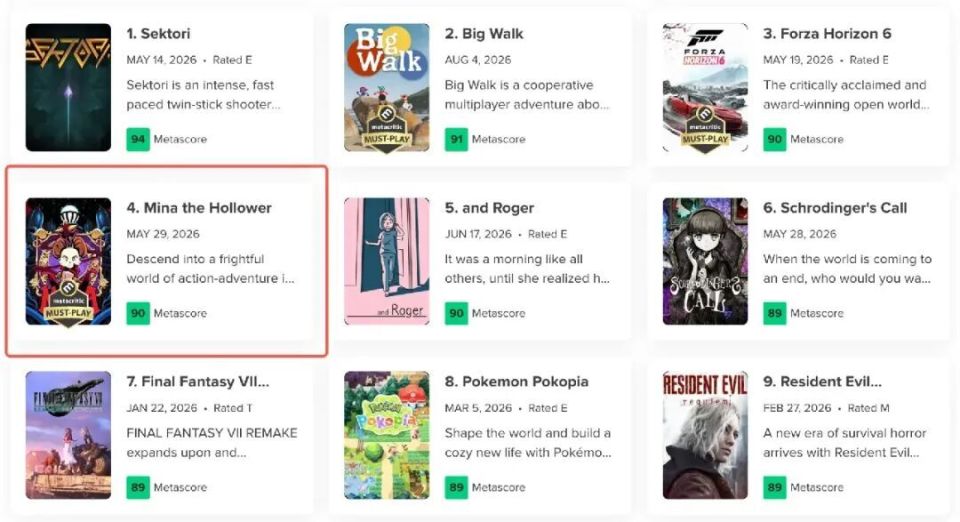Open the Big Walk cover art thumbnail
This screenshot has width=960, height=522.
386,88
